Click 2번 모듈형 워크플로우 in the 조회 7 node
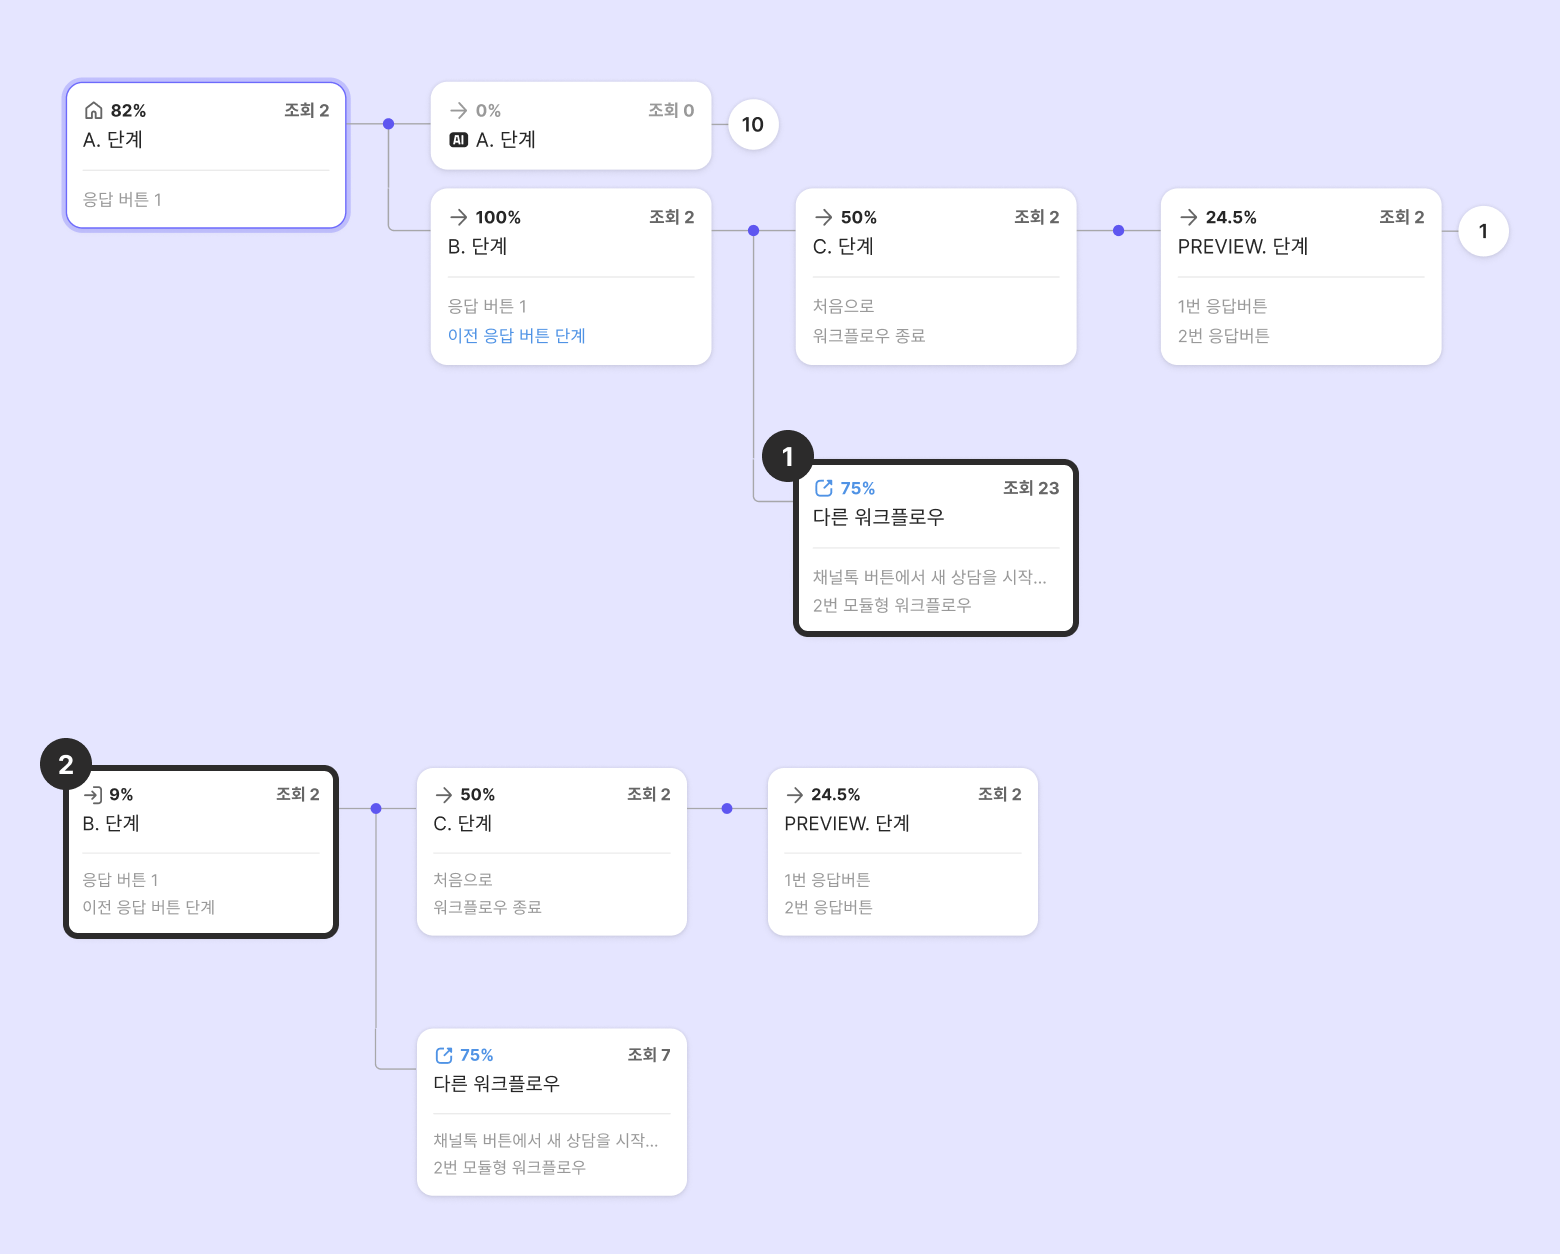Screen dimensions: 1560x1254 [x=509, y=1167]
